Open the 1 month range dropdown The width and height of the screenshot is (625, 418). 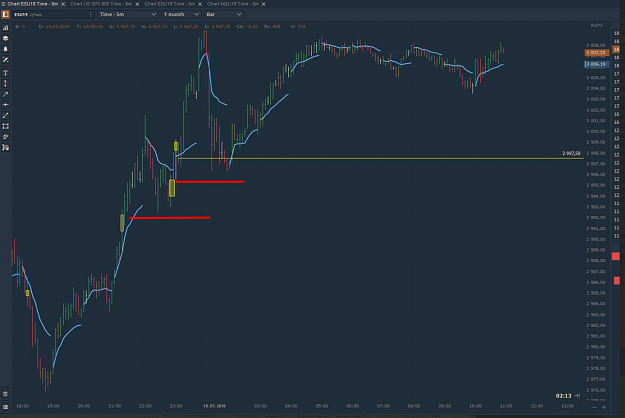pyautogui.click(x=181, y=14)
